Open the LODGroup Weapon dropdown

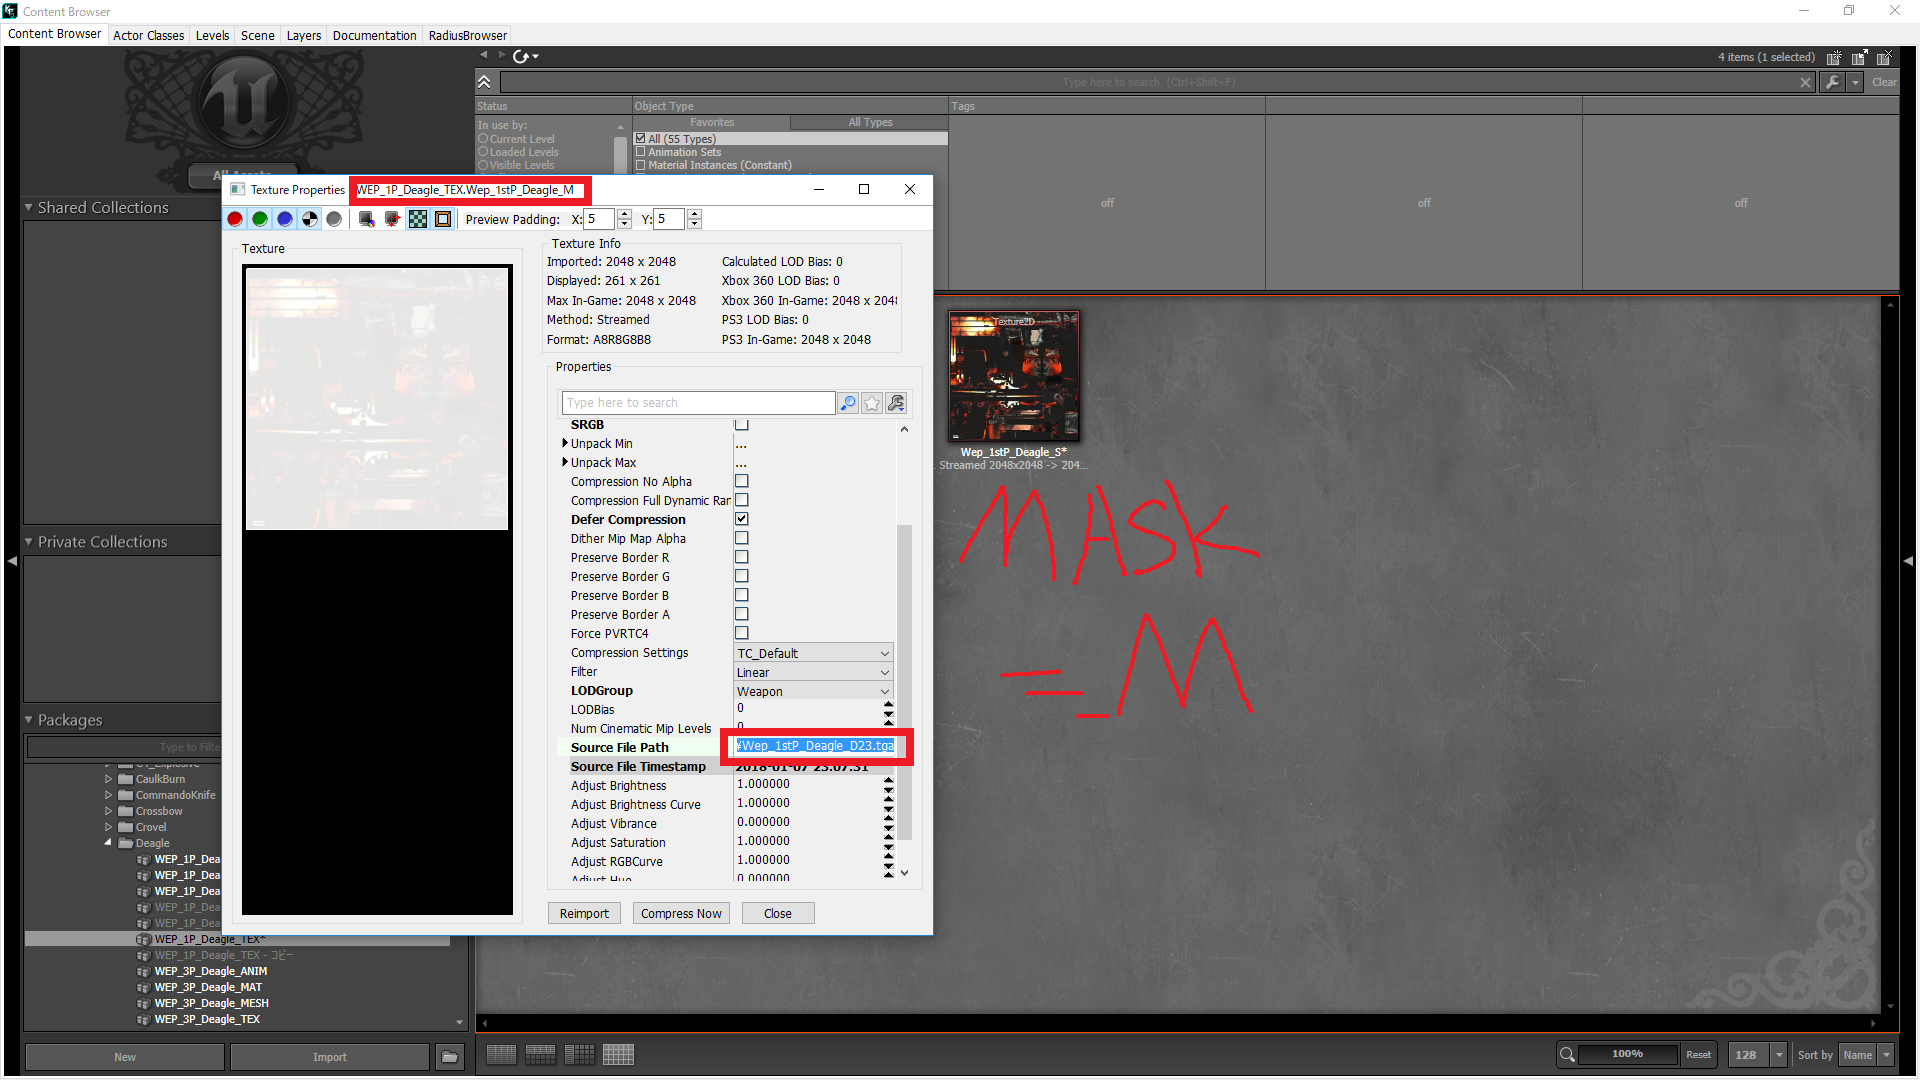coord(813,691)
